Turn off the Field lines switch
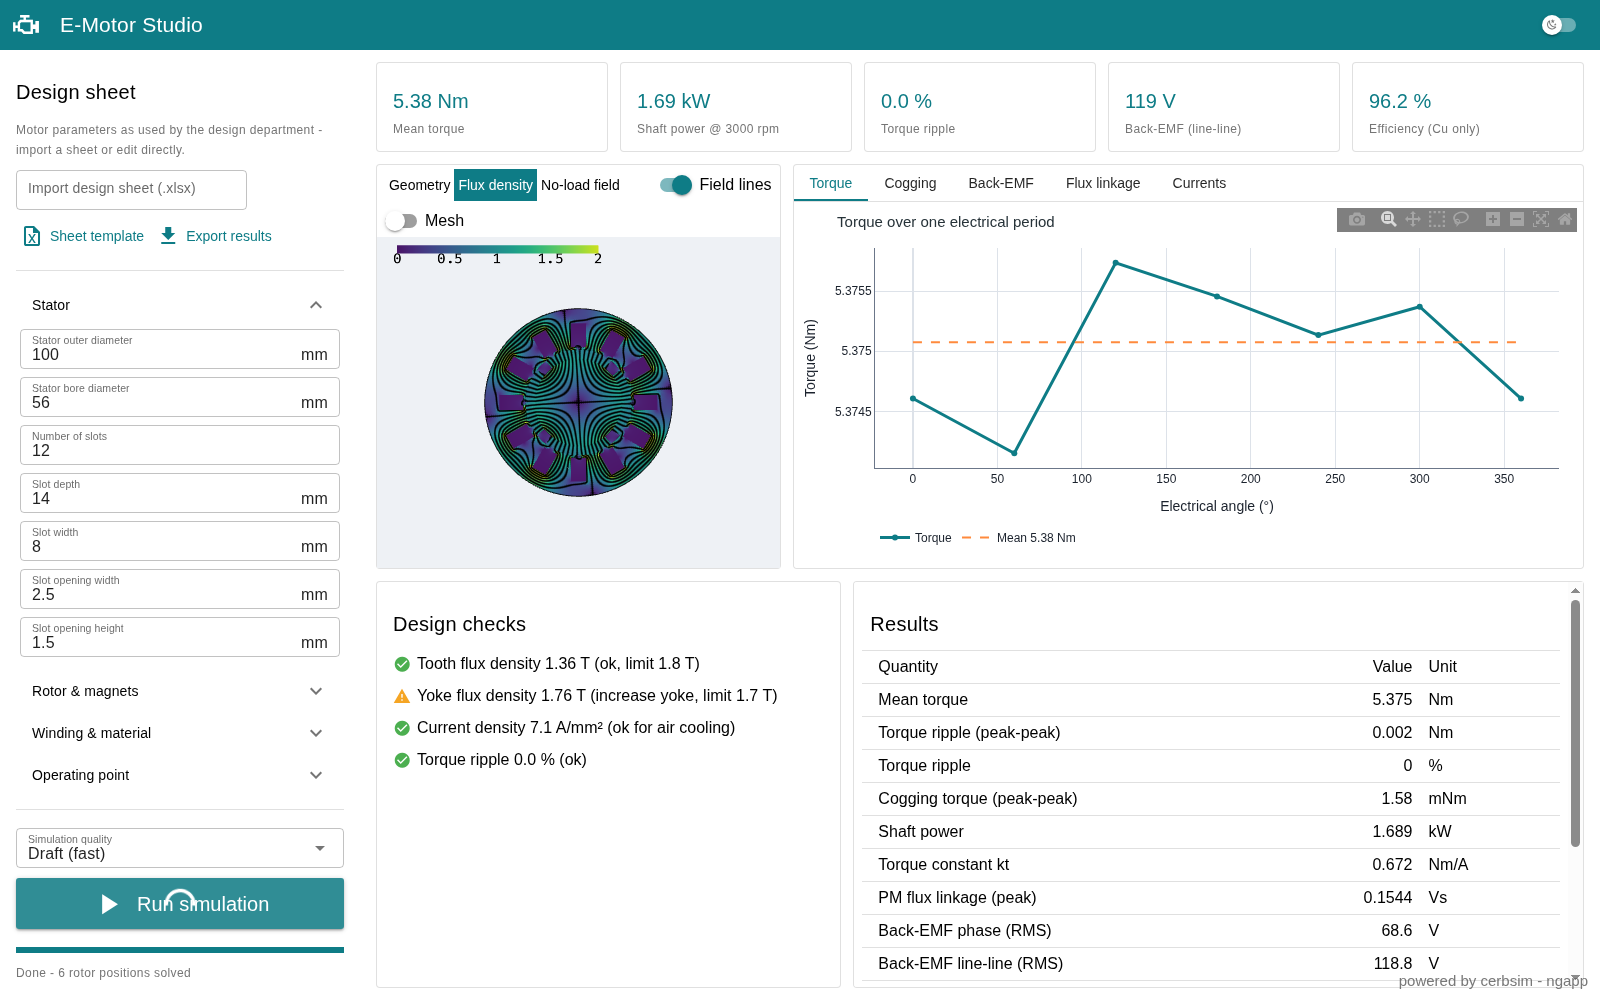Image resolution: width=1600 pixels, height=1000 pixels. point(676,185)
